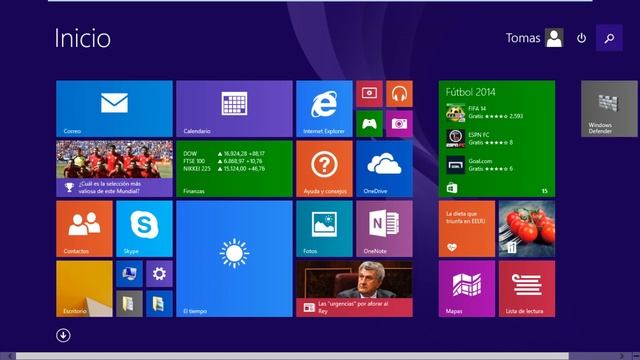Open the Mapas tile
Image resolution: width=640 pixels, height=360 pixels.
tap(467, 289)
